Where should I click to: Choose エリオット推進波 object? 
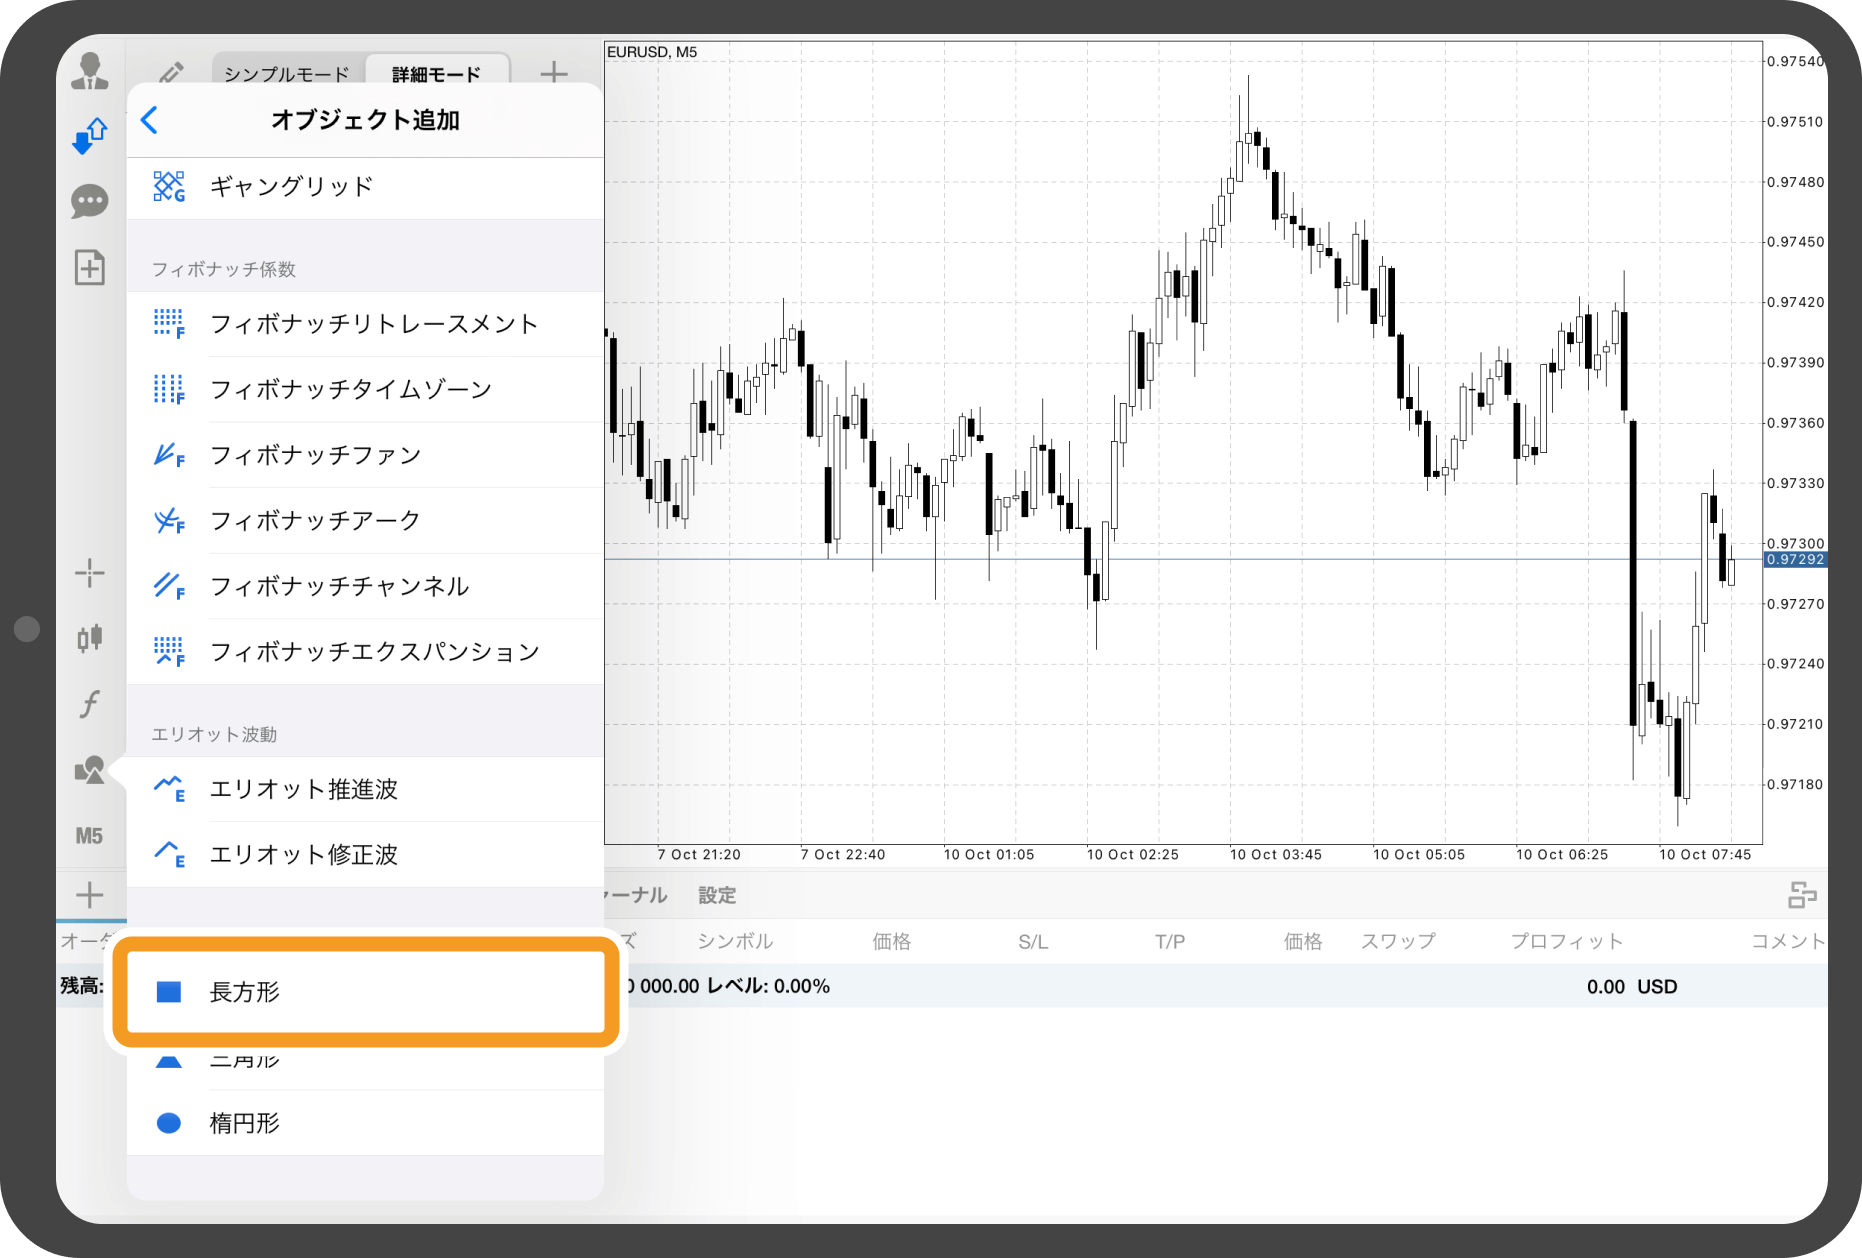pos(304,789)
